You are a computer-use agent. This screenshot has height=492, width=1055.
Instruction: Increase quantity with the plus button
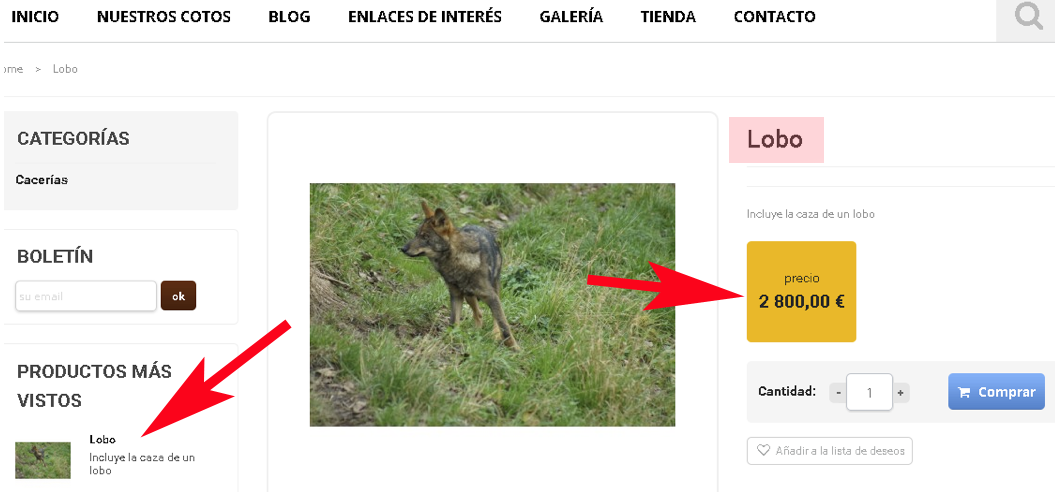point(900,392)
